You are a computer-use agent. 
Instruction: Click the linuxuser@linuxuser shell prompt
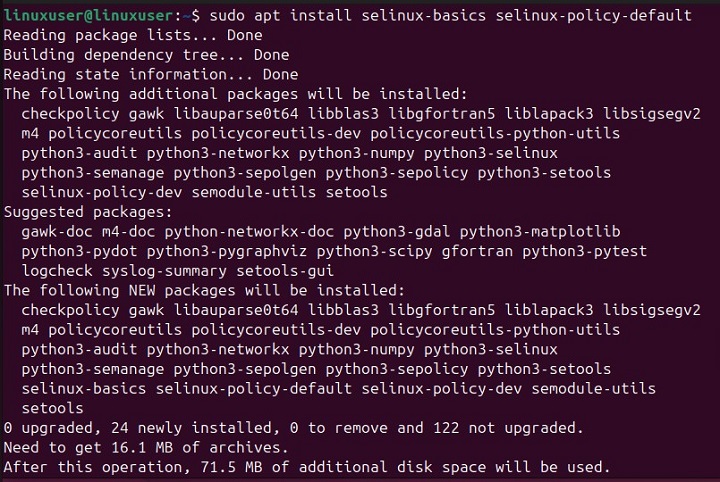[x=86, y=15]
